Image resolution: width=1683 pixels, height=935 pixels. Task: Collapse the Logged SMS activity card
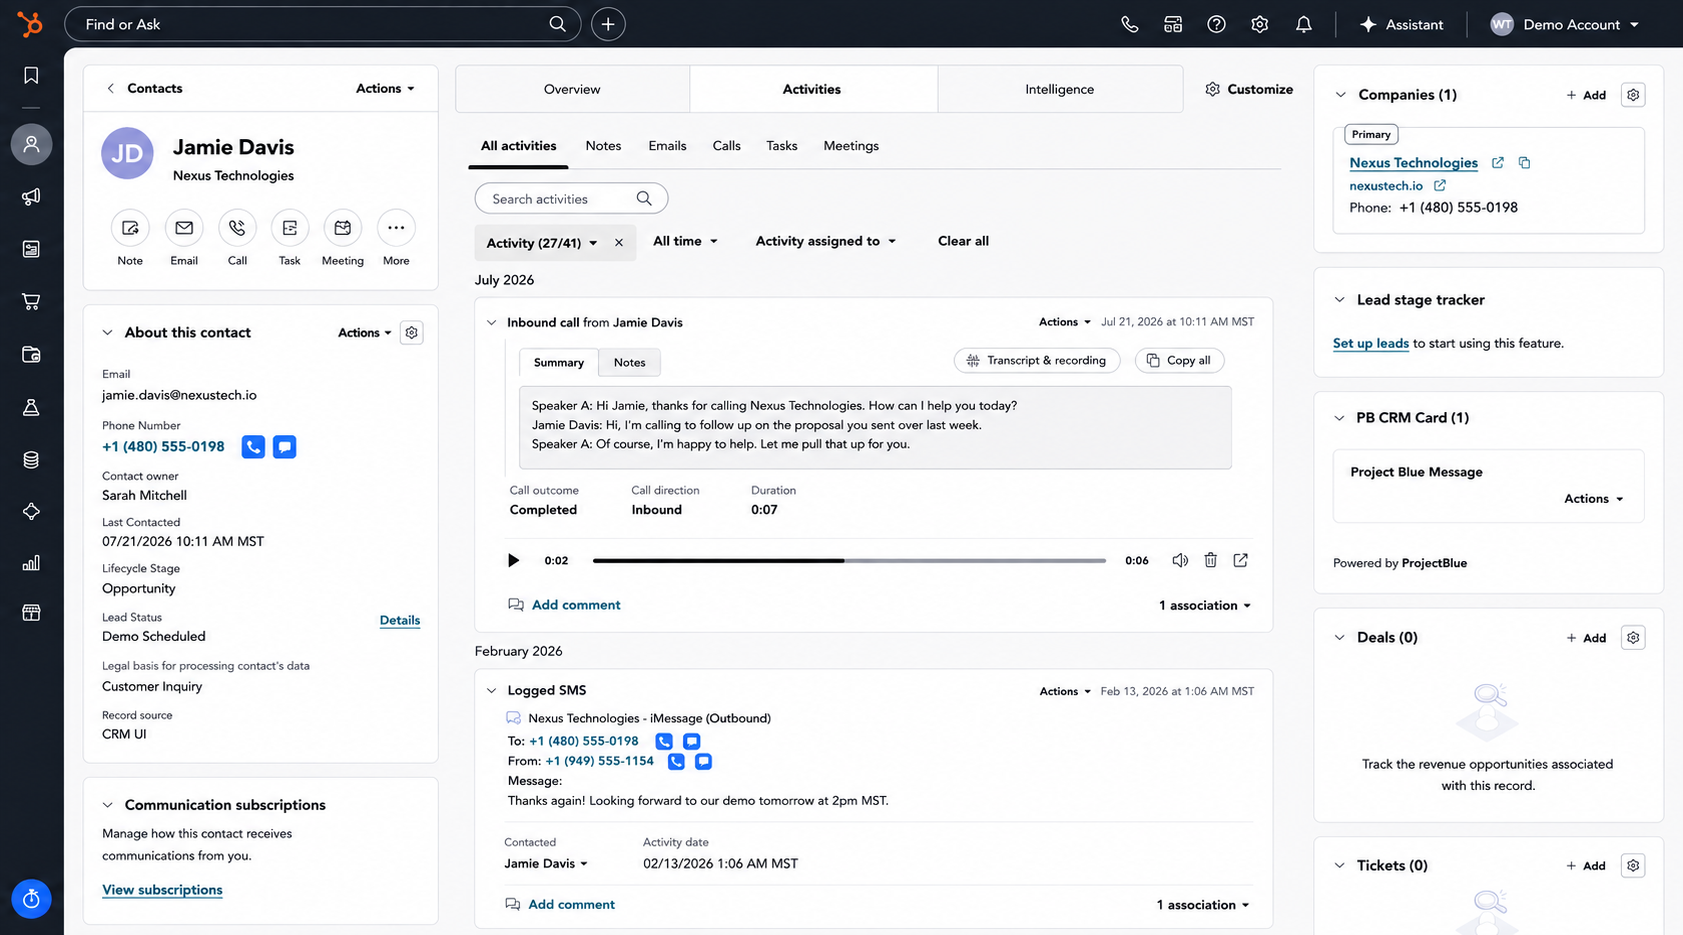(x=491, y=690)
